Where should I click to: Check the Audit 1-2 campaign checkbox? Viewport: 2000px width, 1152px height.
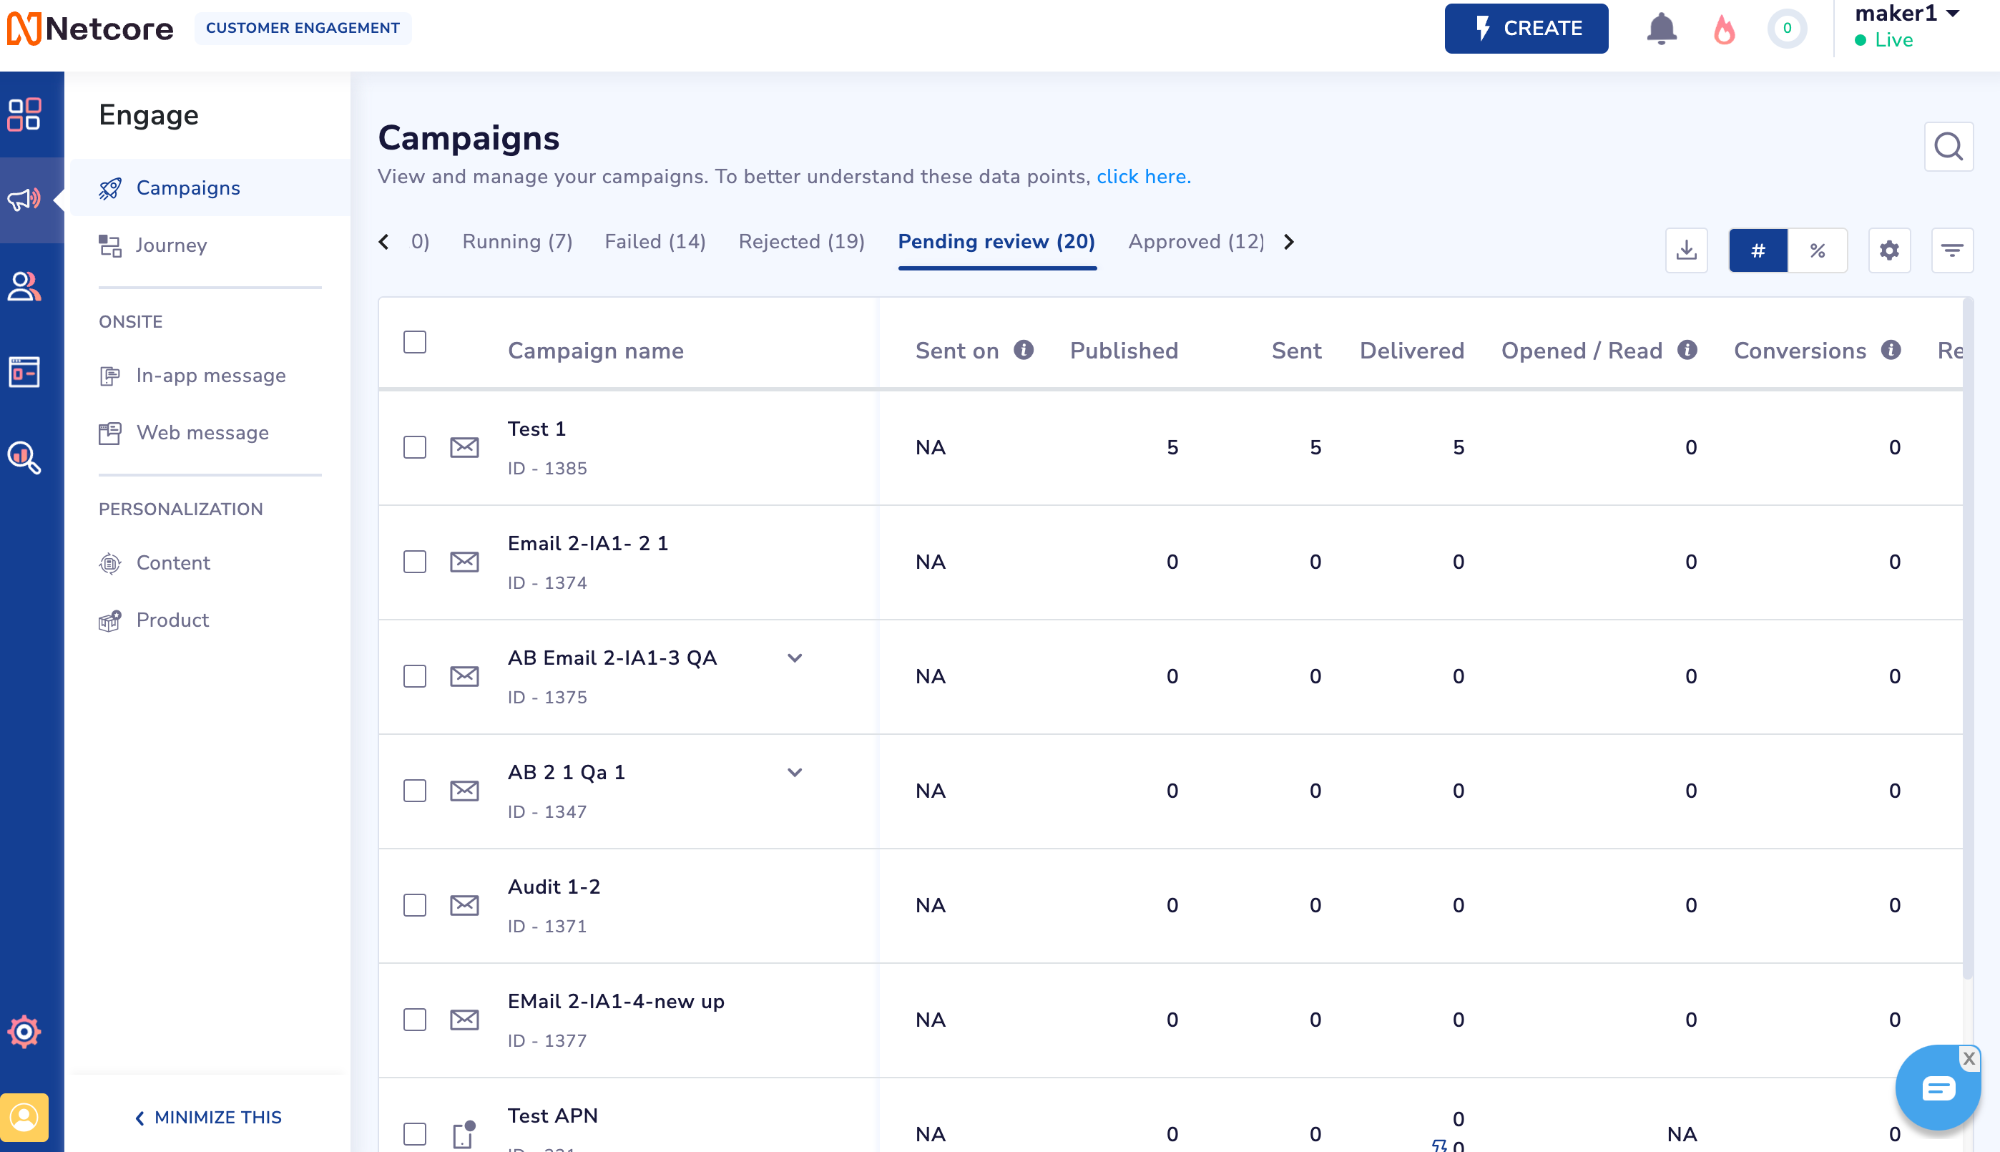coord(415,905)
